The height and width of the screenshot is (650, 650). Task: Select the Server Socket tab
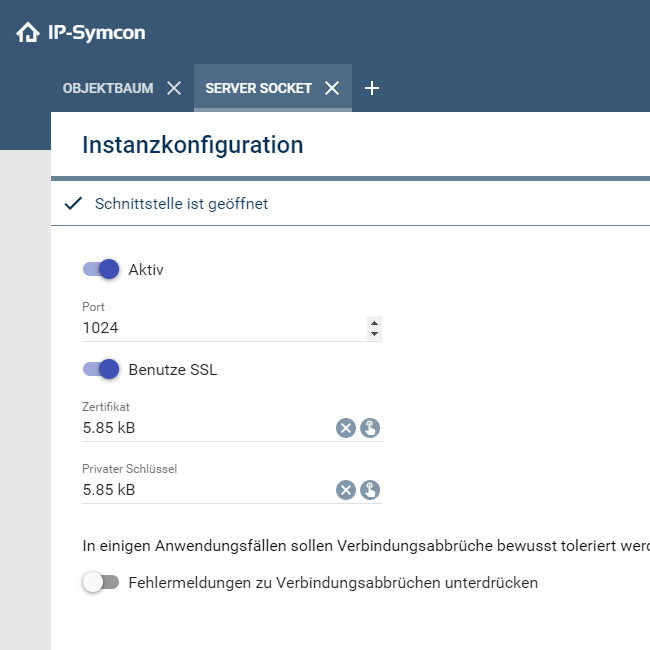pyautogui.click(x=258, y=88)
